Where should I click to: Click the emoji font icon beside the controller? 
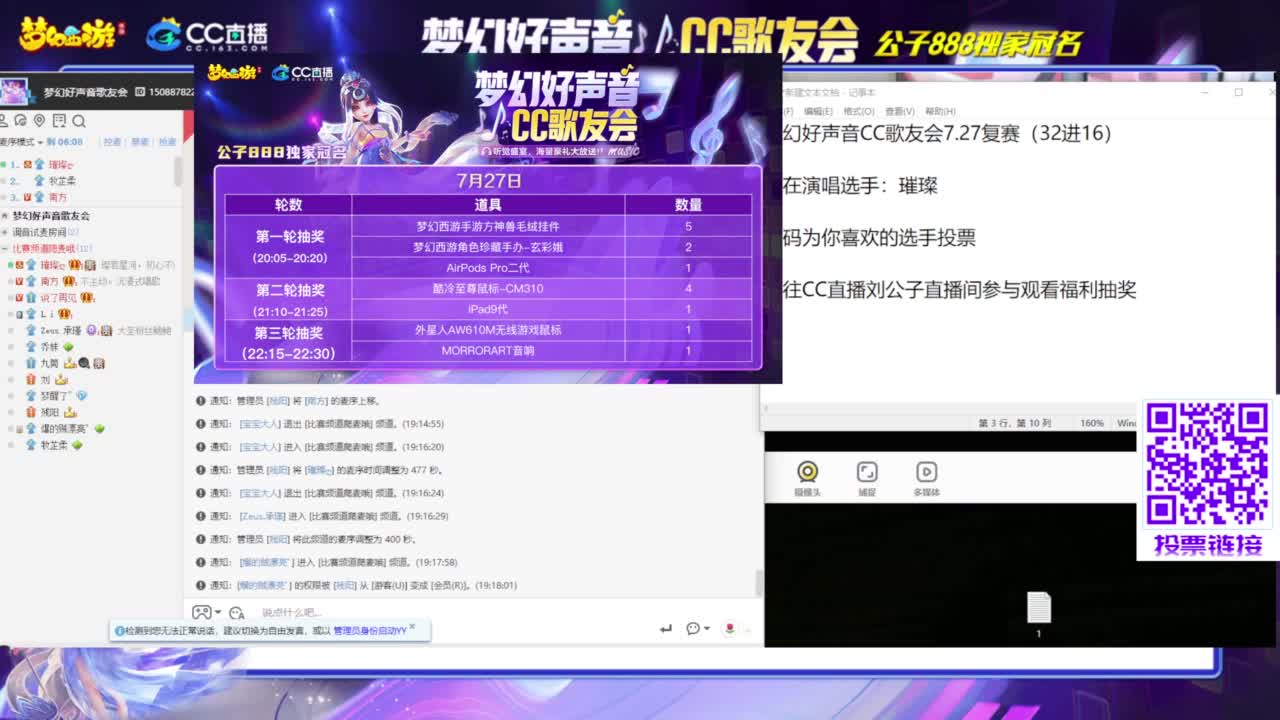tap(236, 612)
